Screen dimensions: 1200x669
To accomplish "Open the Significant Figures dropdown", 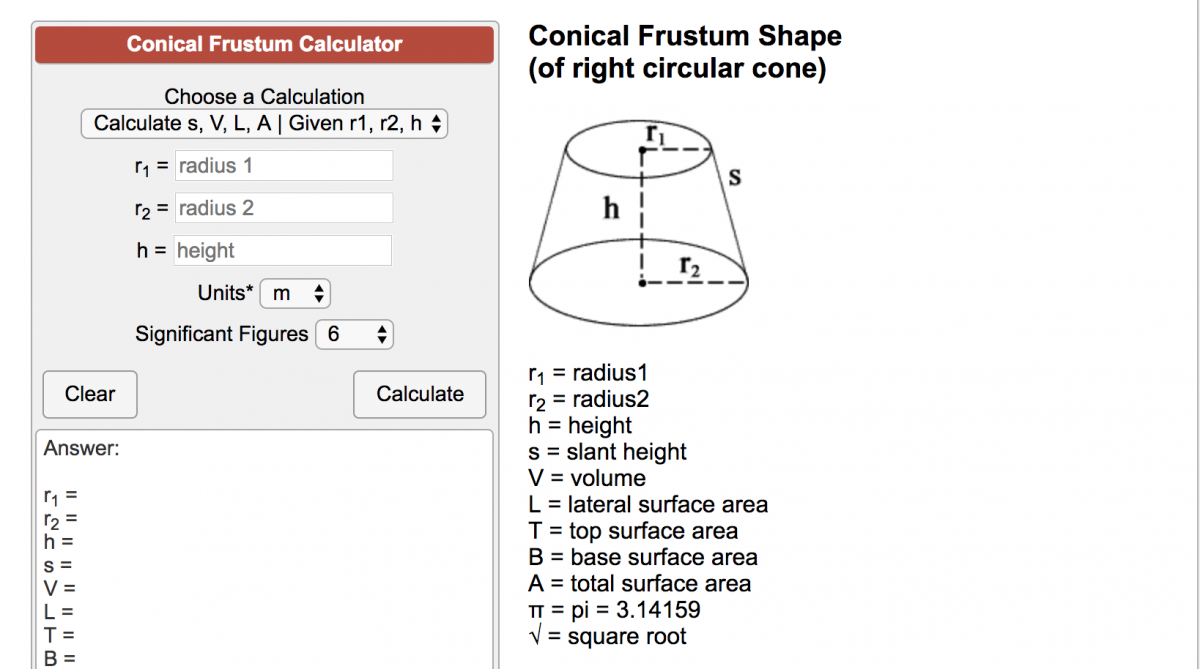I will point(354,334).
